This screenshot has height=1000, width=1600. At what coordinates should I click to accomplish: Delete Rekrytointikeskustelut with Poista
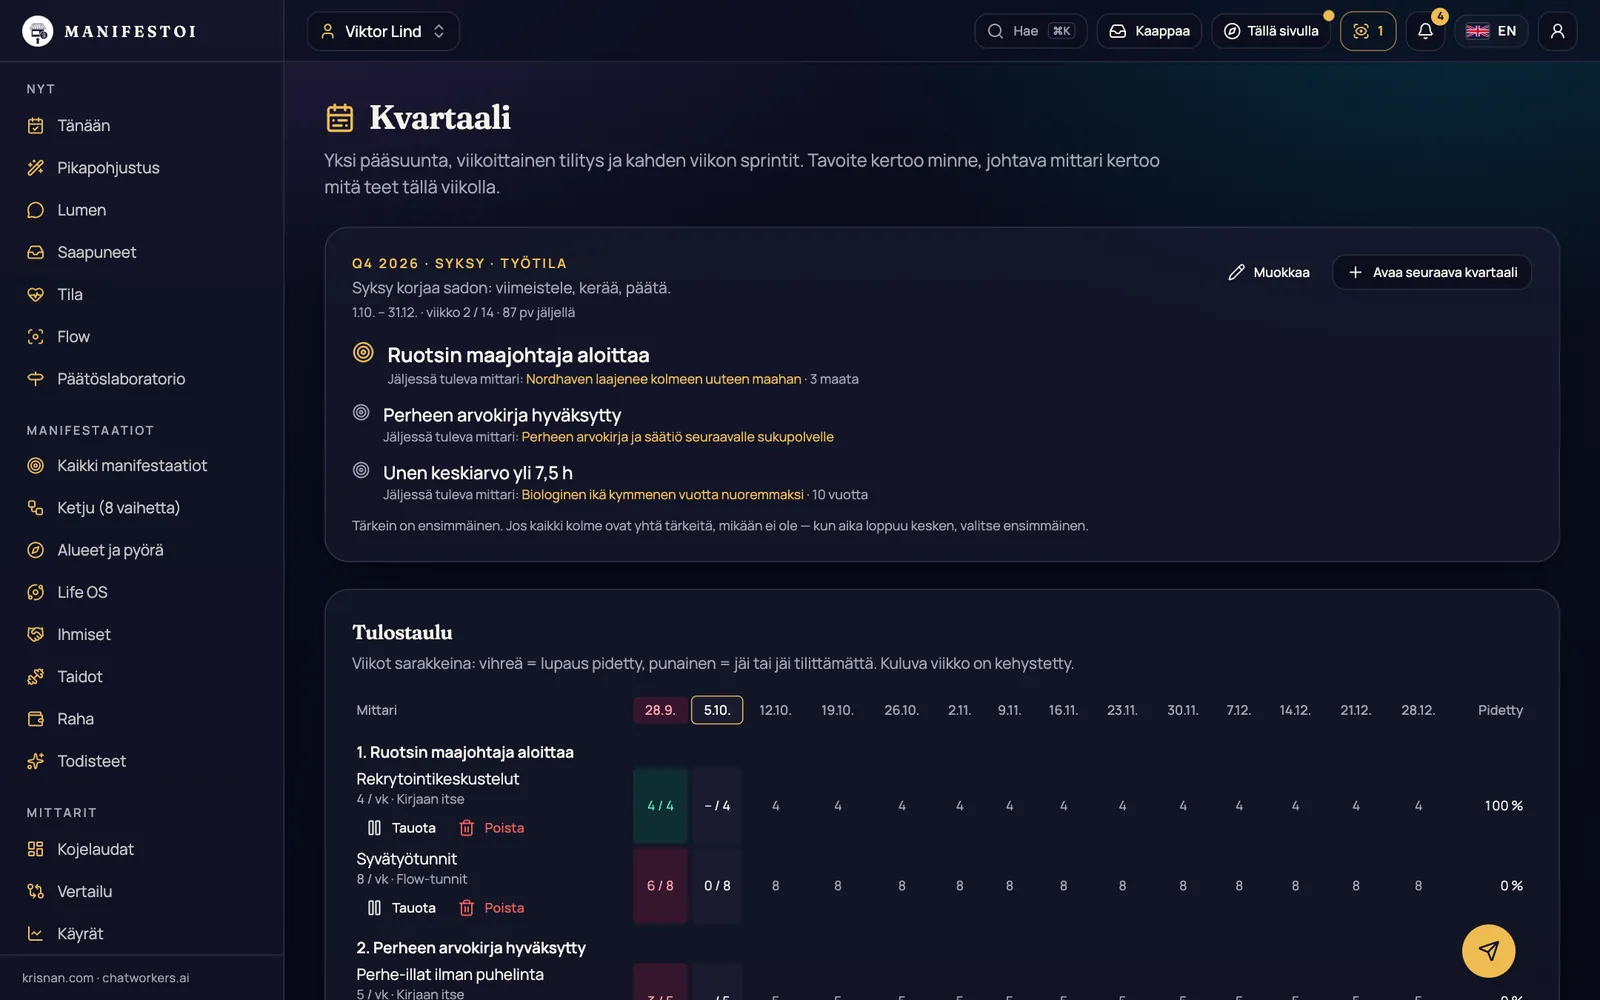click(492, 828)
